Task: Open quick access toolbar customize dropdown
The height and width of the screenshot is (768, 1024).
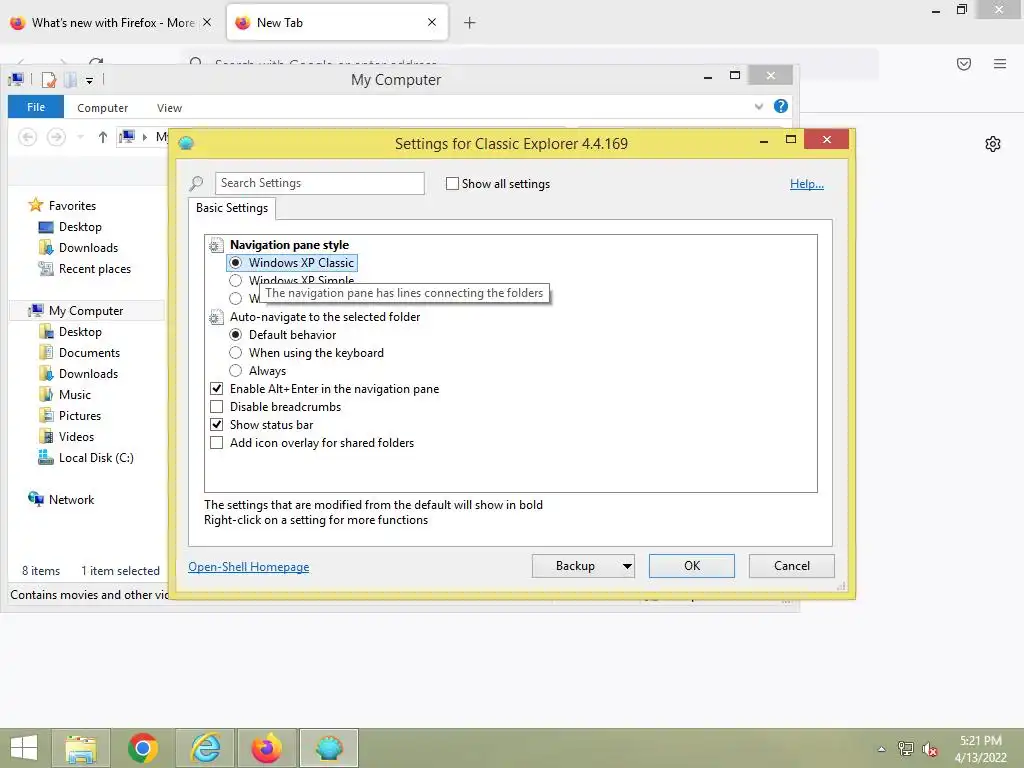Action: (89, 80)
